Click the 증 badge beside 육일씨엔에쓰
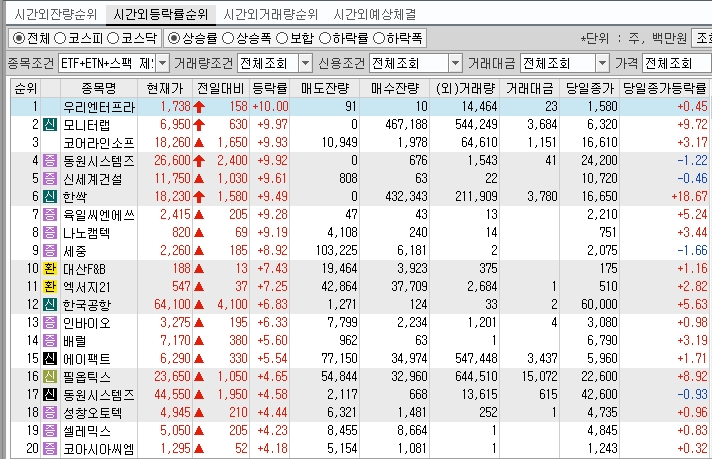Viewport: 712px width, 459px height. click(50, 214)
